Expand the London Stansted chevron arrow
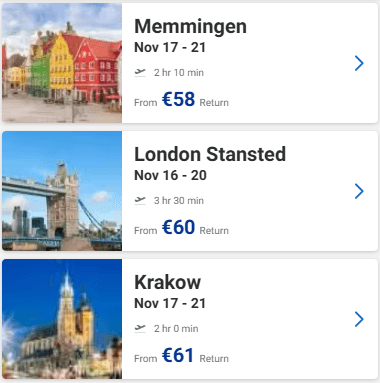Screen dimensions: 380x383 pyautogui.click(x=359, y=191)
